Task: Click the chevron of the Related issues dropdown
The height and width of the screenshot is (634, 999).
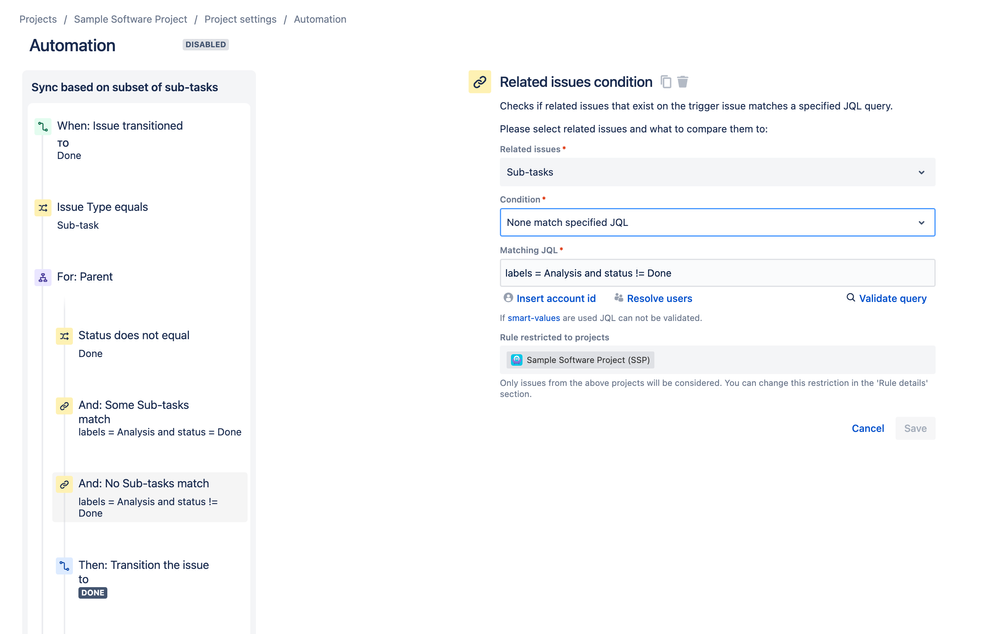Action: coord(921,173)
